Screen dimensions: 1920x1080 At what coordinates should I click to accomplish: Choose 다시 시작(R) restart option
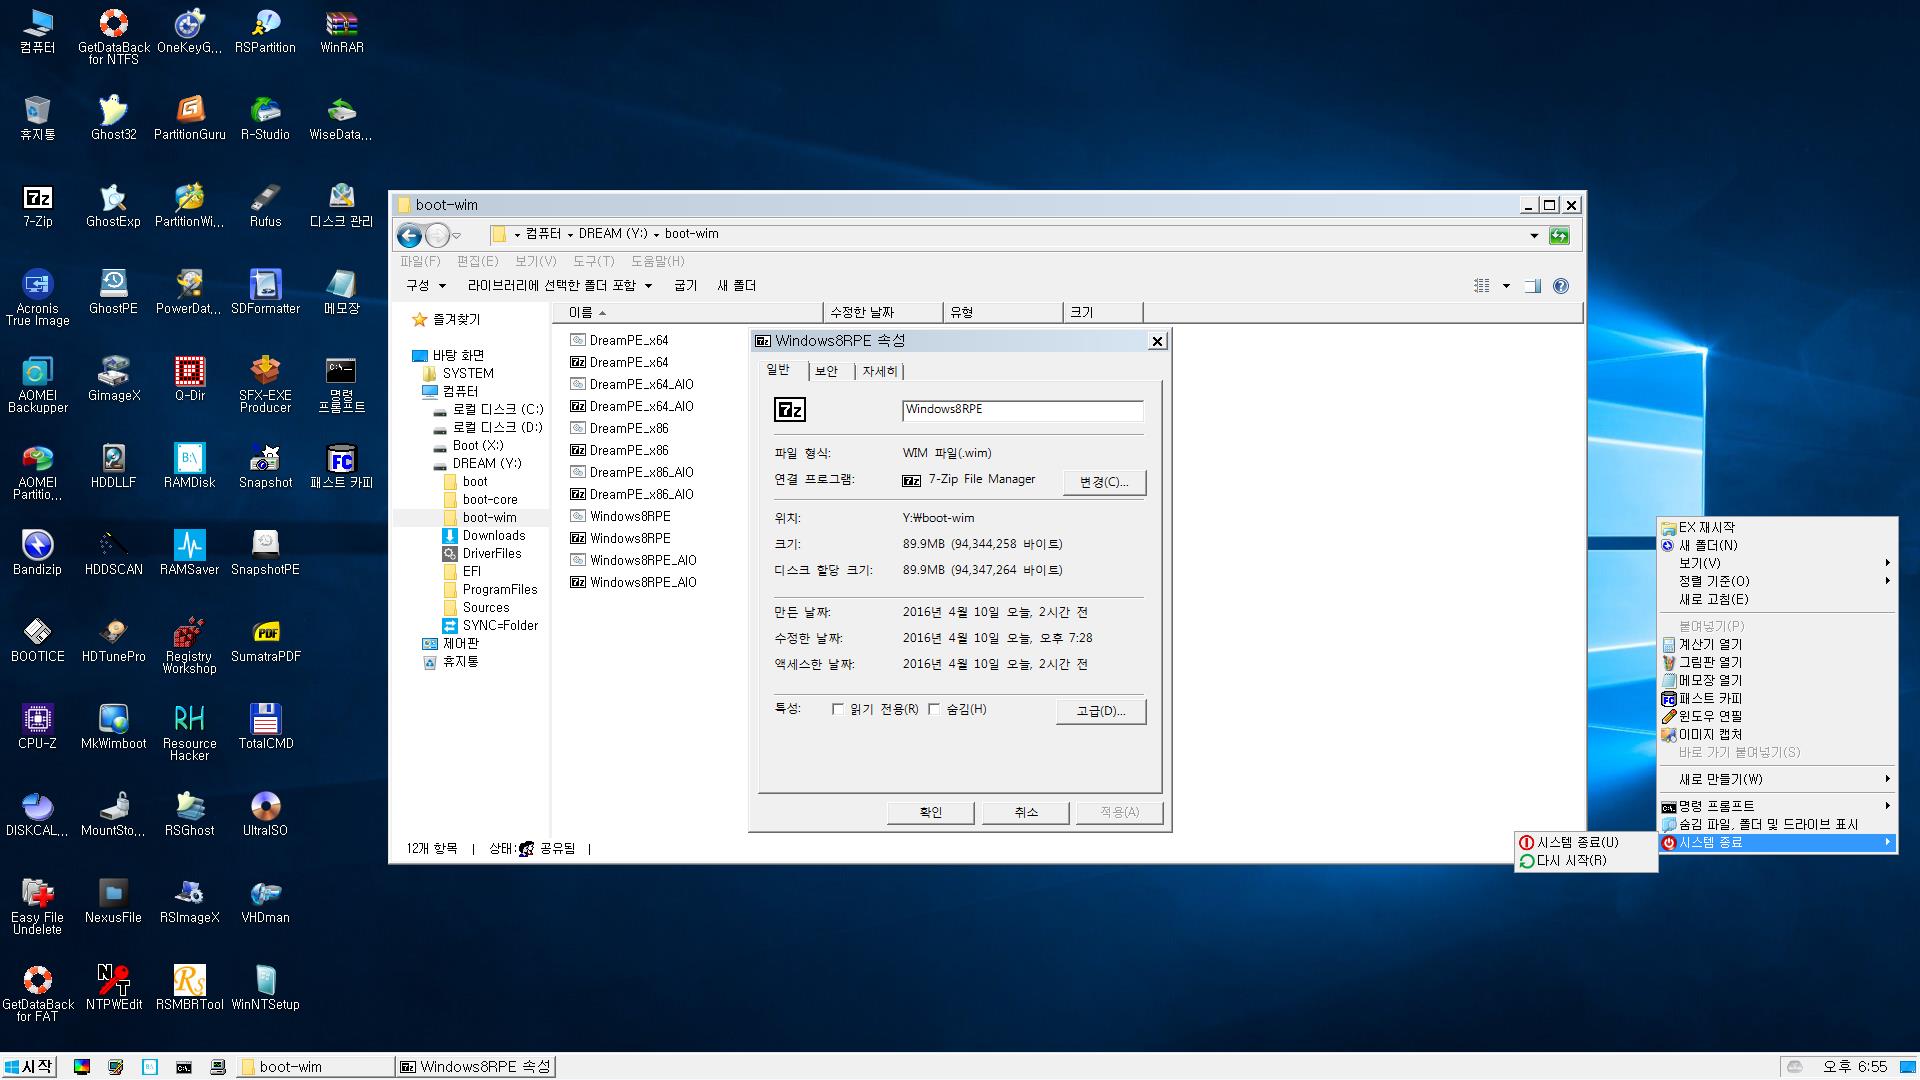1586,860
